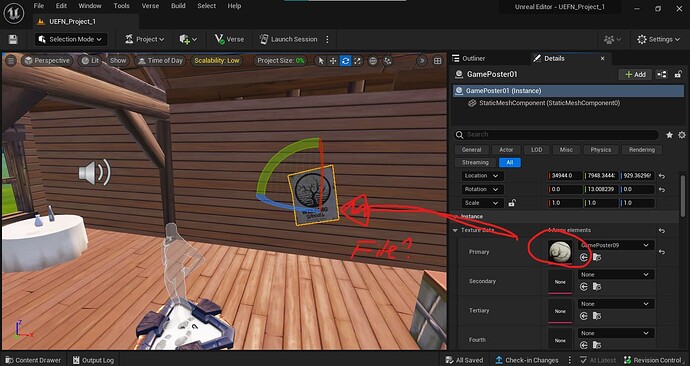690x366 pixels.
Task: Click the audio speaker actor in viewport
Action: [94, 172]
